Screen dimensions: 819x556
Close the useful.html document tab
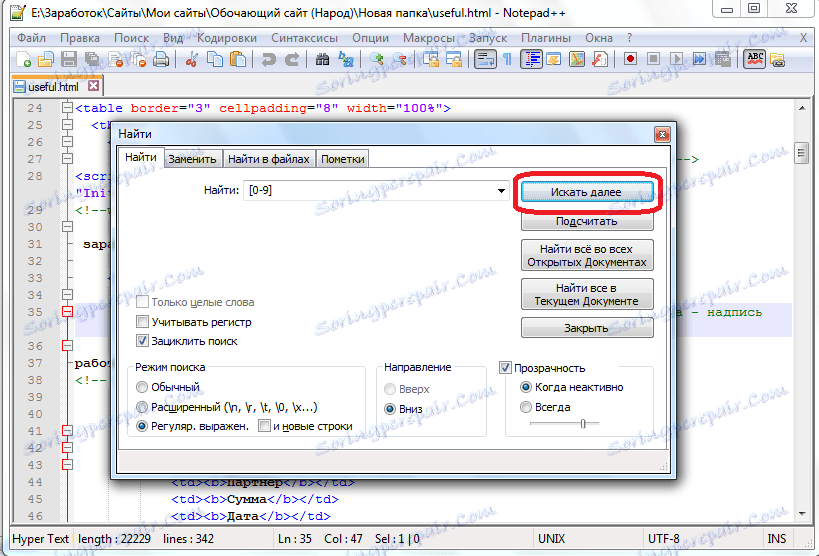(93, 86)
